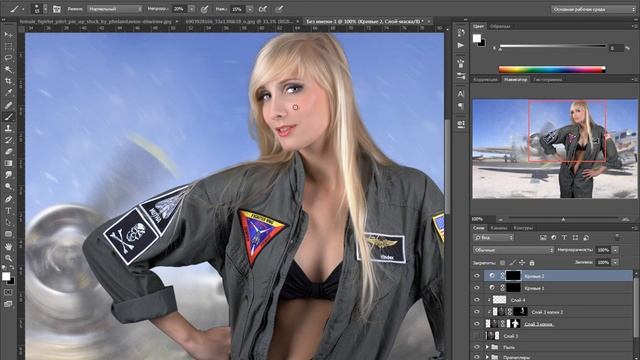Hide the Слой 4 layer

coord(477,300)
